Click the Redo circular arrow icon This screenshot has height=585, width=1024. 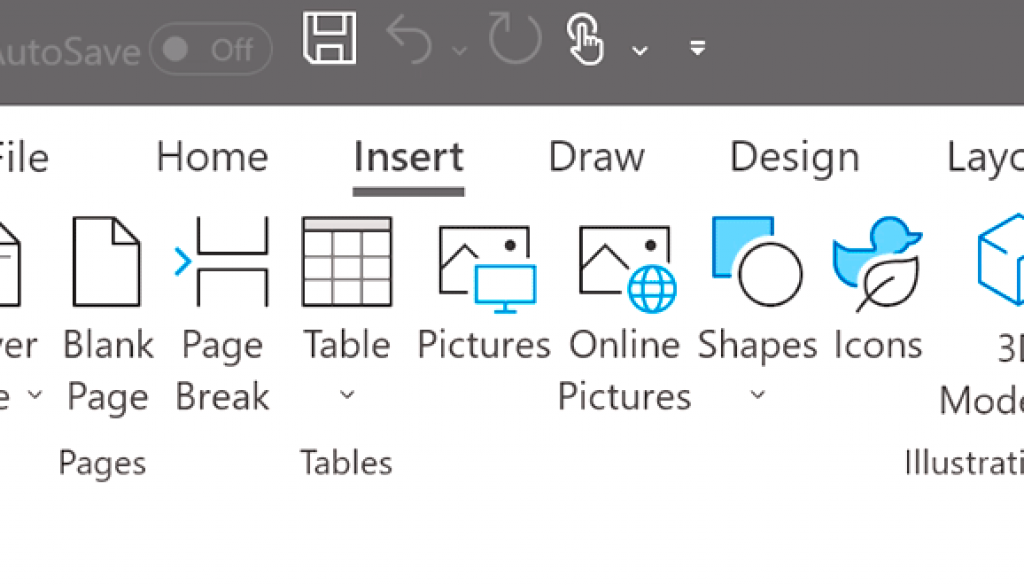[515, 39]
